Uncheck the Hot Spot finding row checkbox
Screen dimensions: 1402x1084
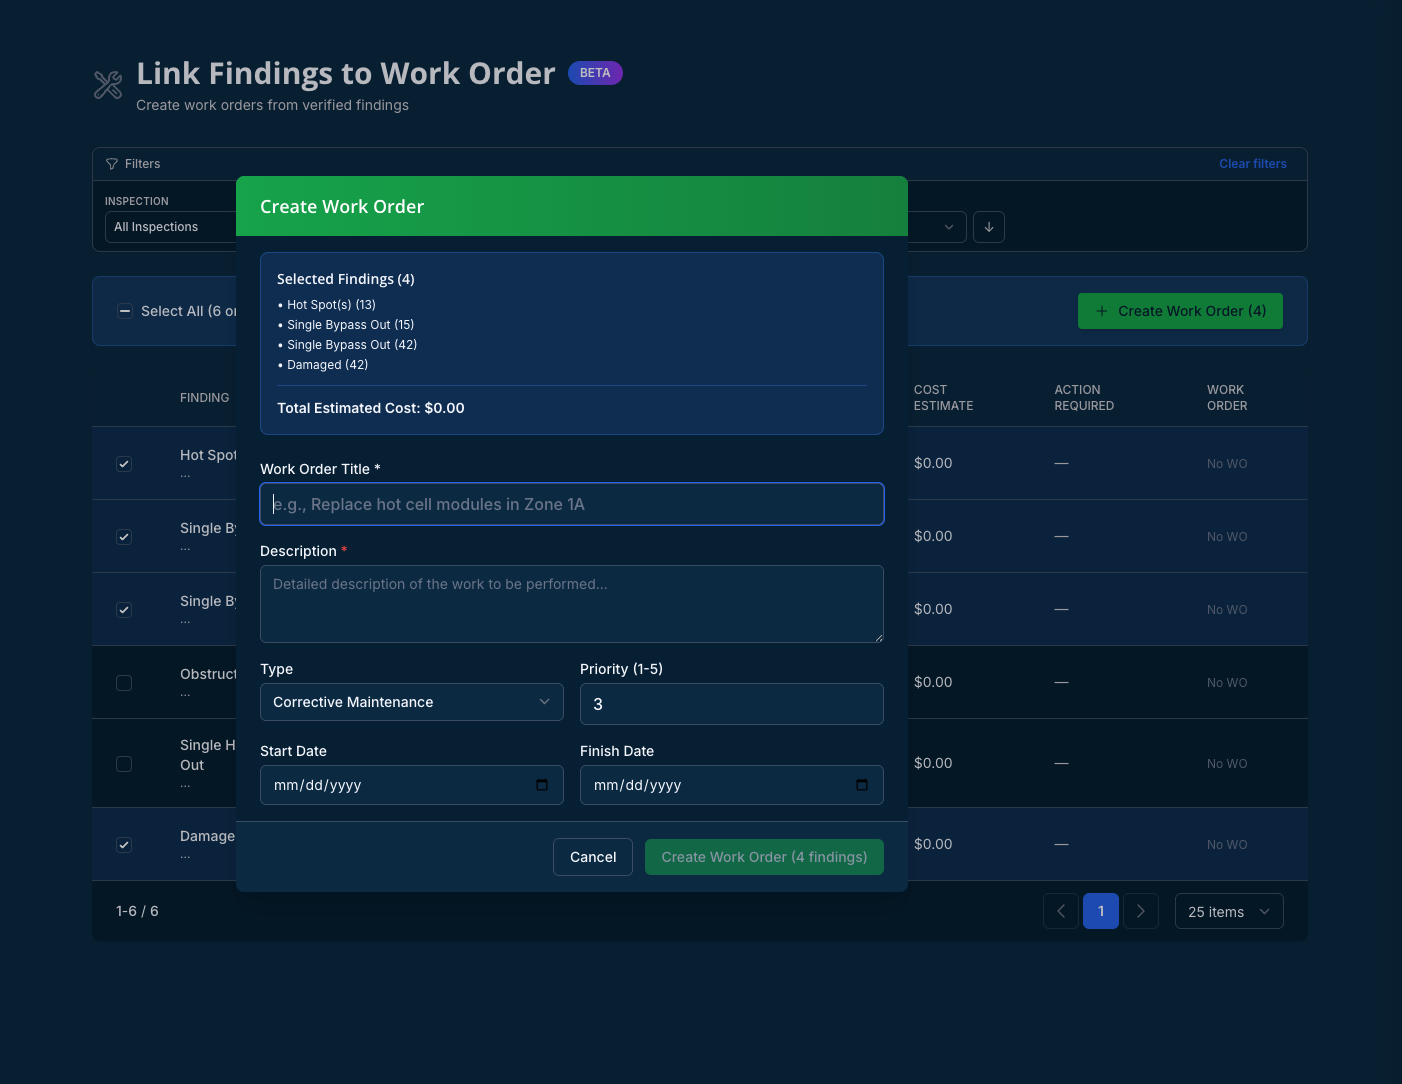124,464
